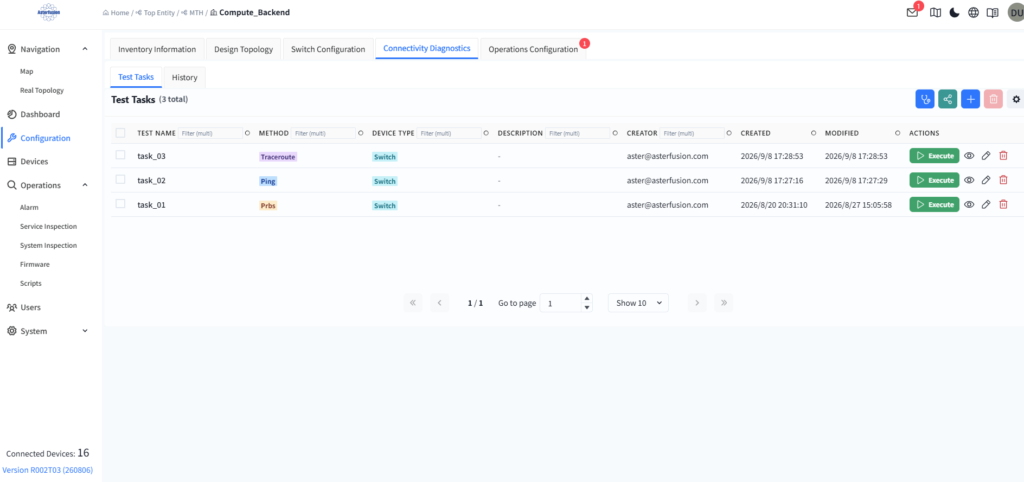Go to previous page arrow button
The width and height of the screenshot is (1024, 482).
click(440, 303)
